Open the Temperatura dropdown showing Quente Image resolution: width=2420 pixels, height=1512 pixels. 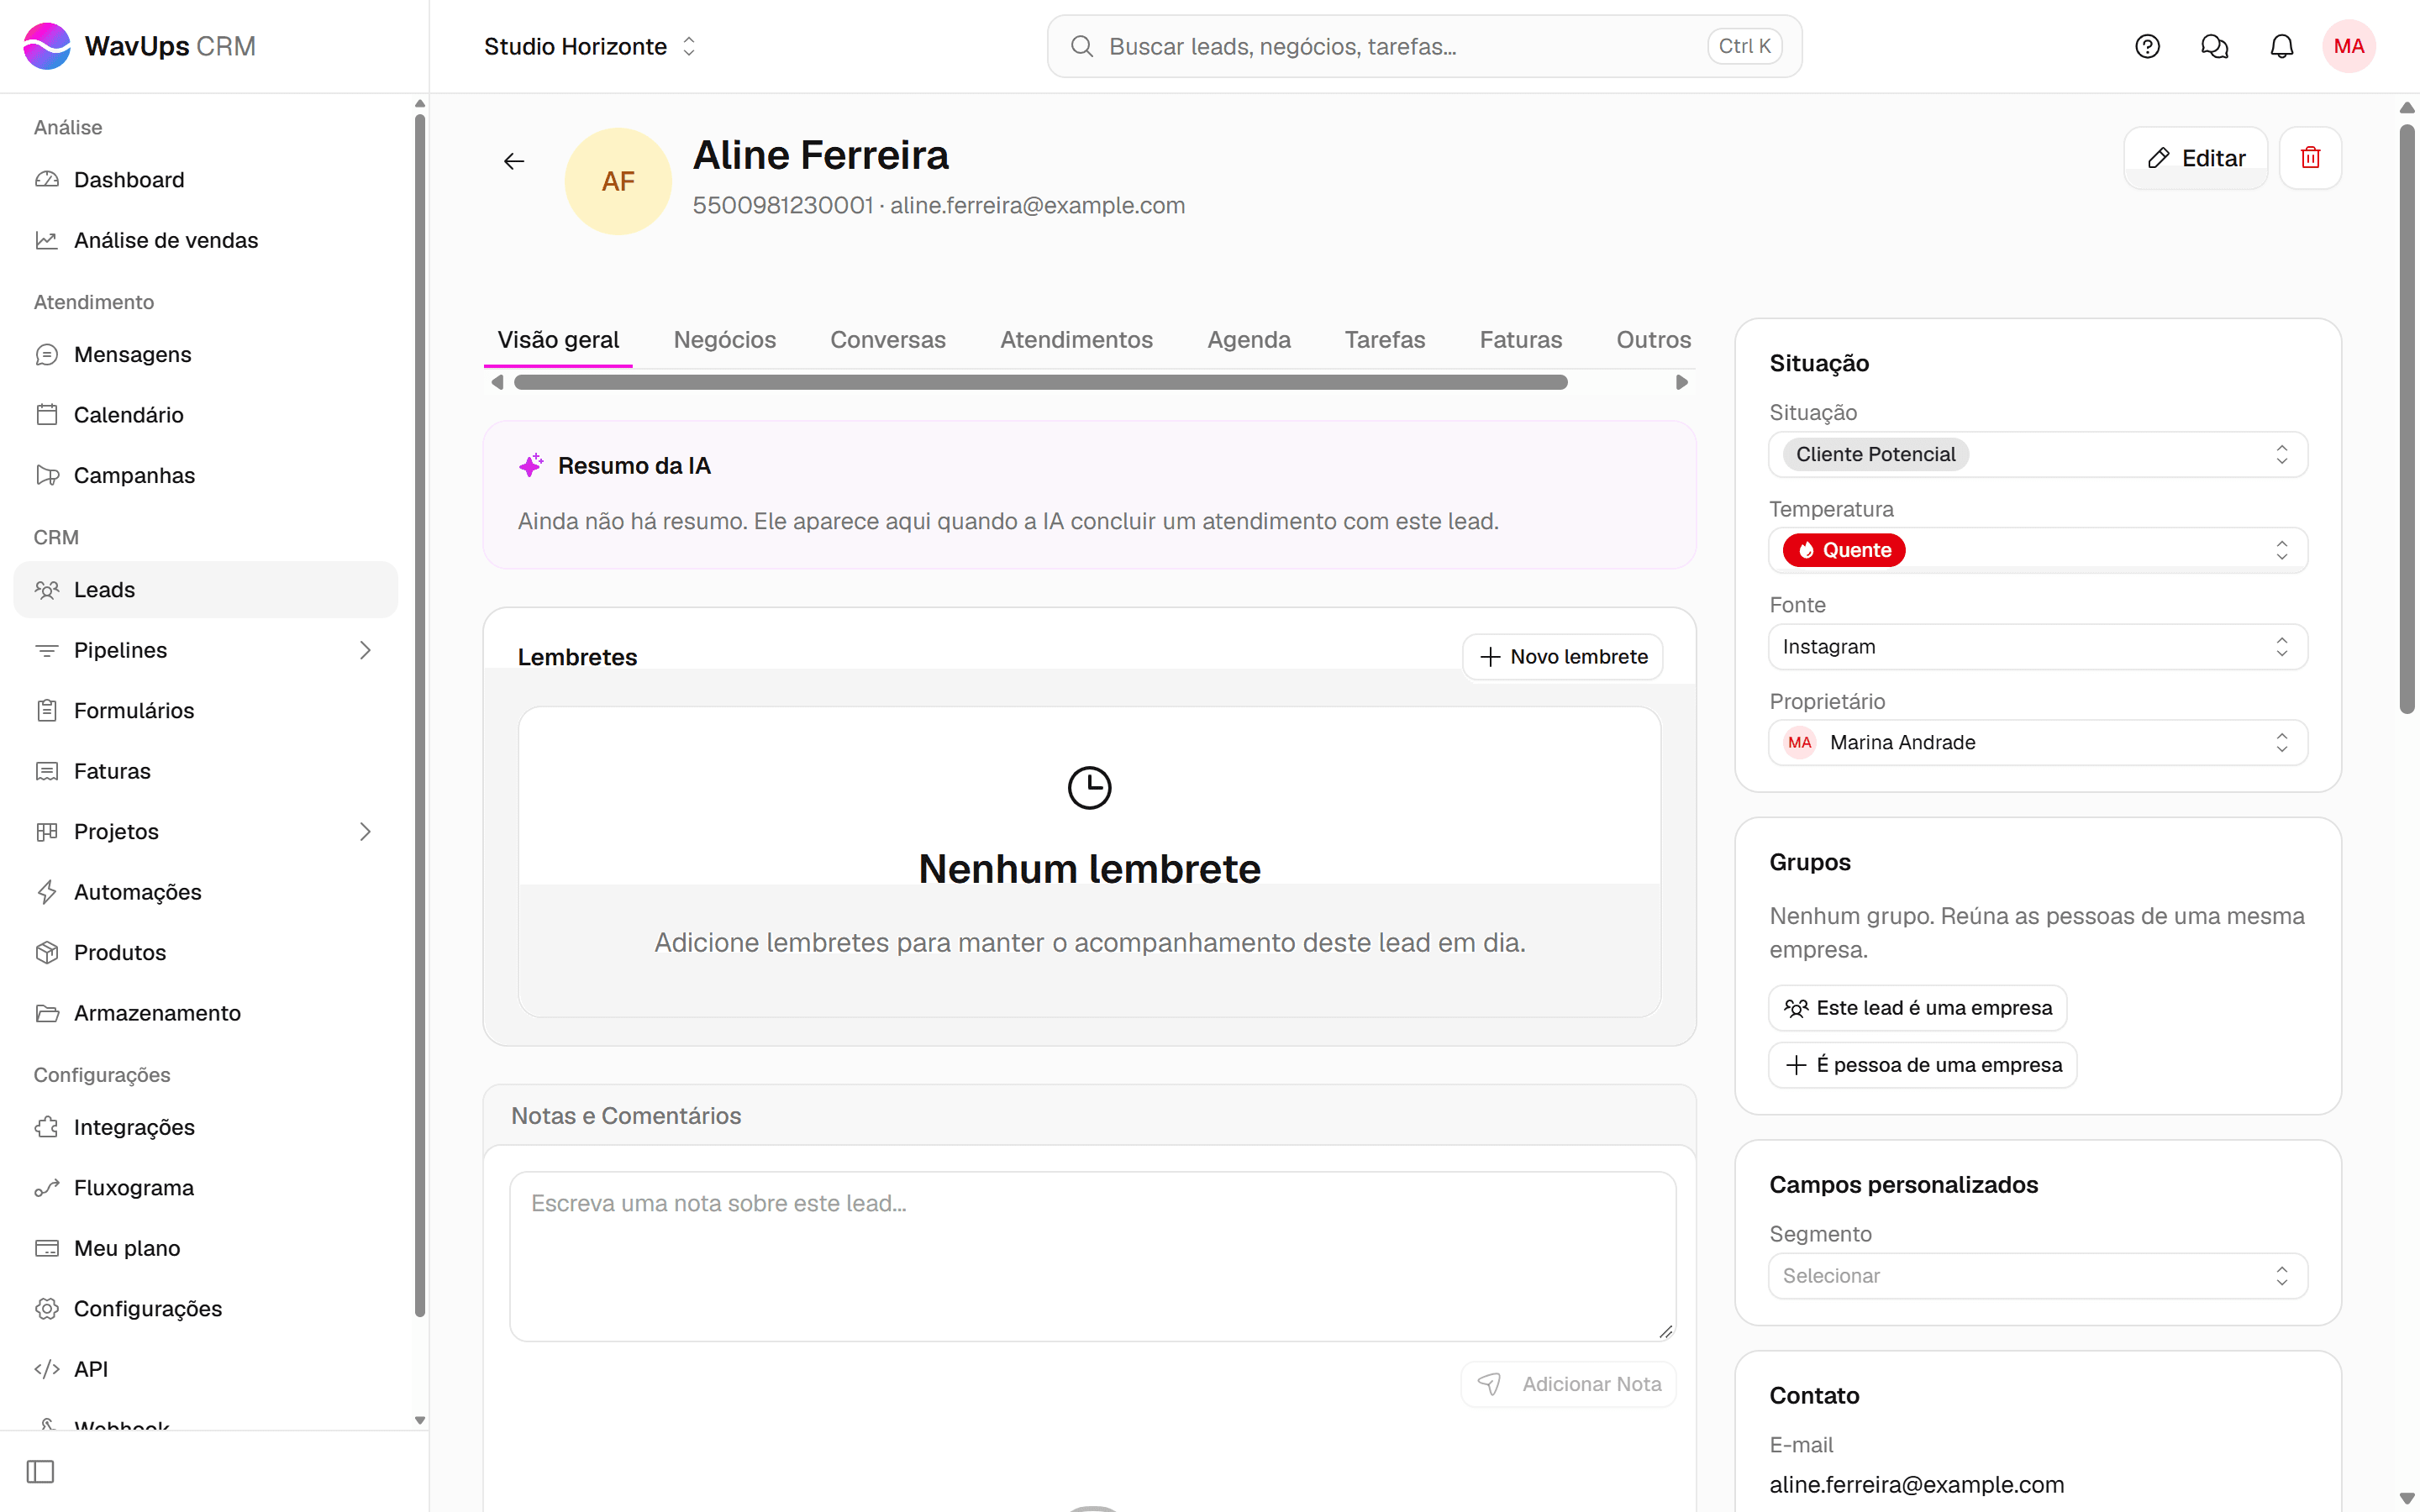pyautogui.click(x=2037, y=550)
